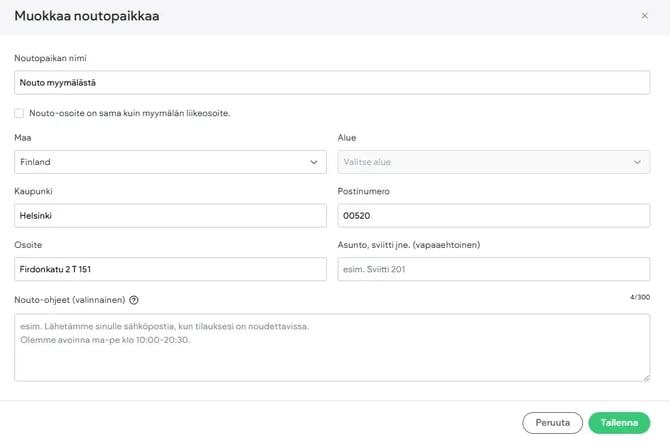The image size is (670, 442).
Task: Click the Kaupunki field containing Helsinki
Action: point(170,215)
